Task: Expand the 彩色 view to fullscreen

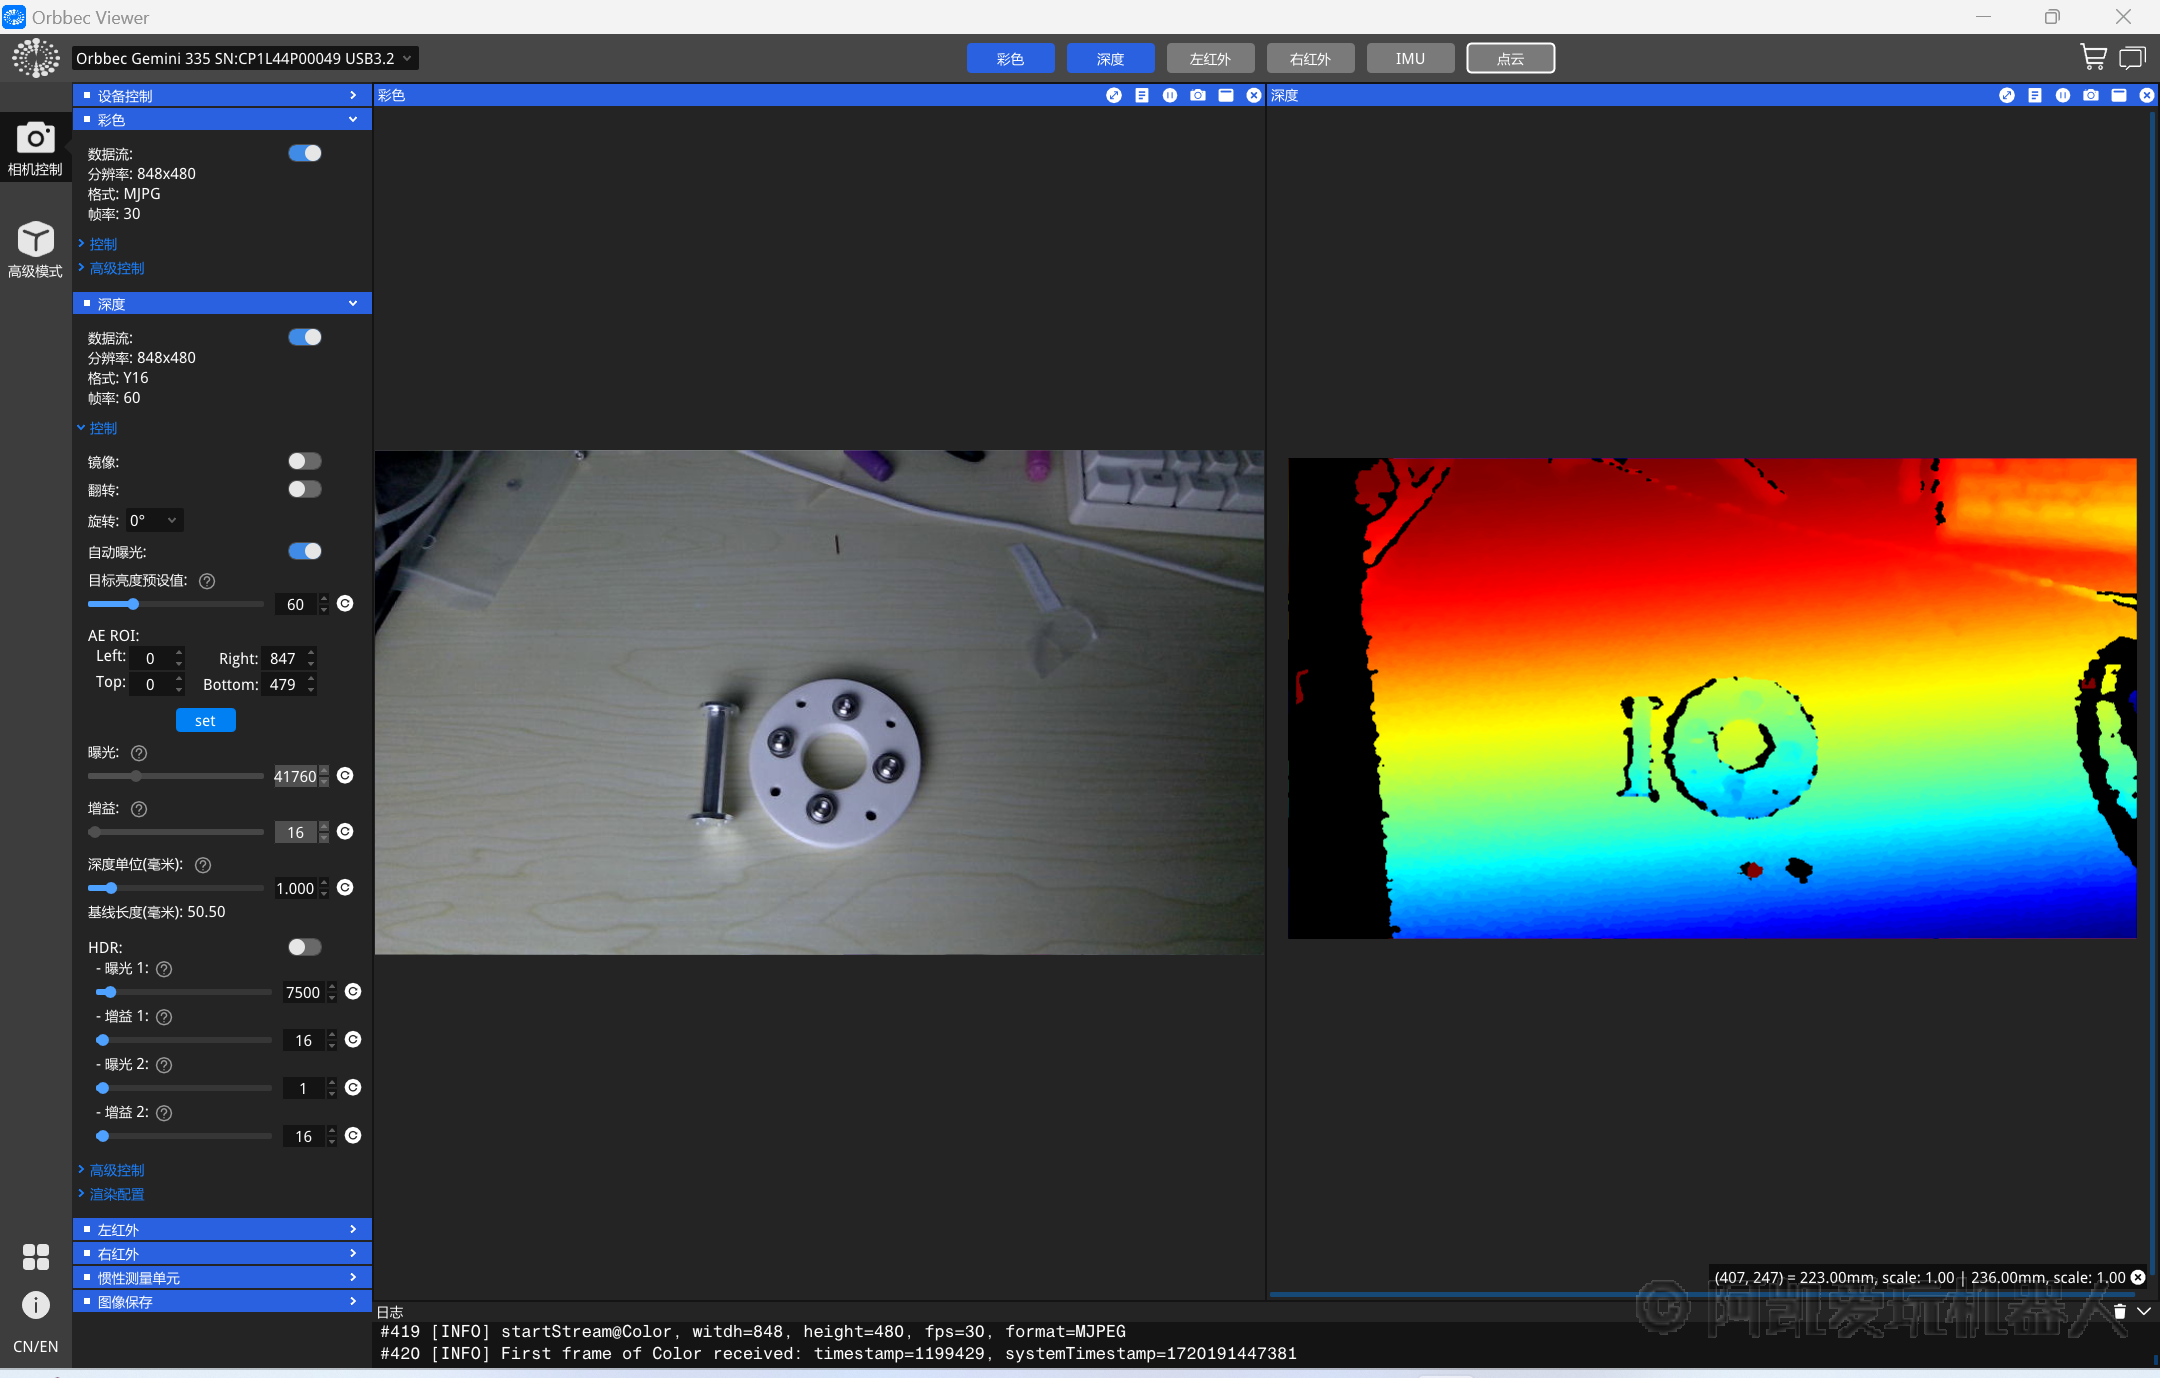Action: (x=1113, y=95)
